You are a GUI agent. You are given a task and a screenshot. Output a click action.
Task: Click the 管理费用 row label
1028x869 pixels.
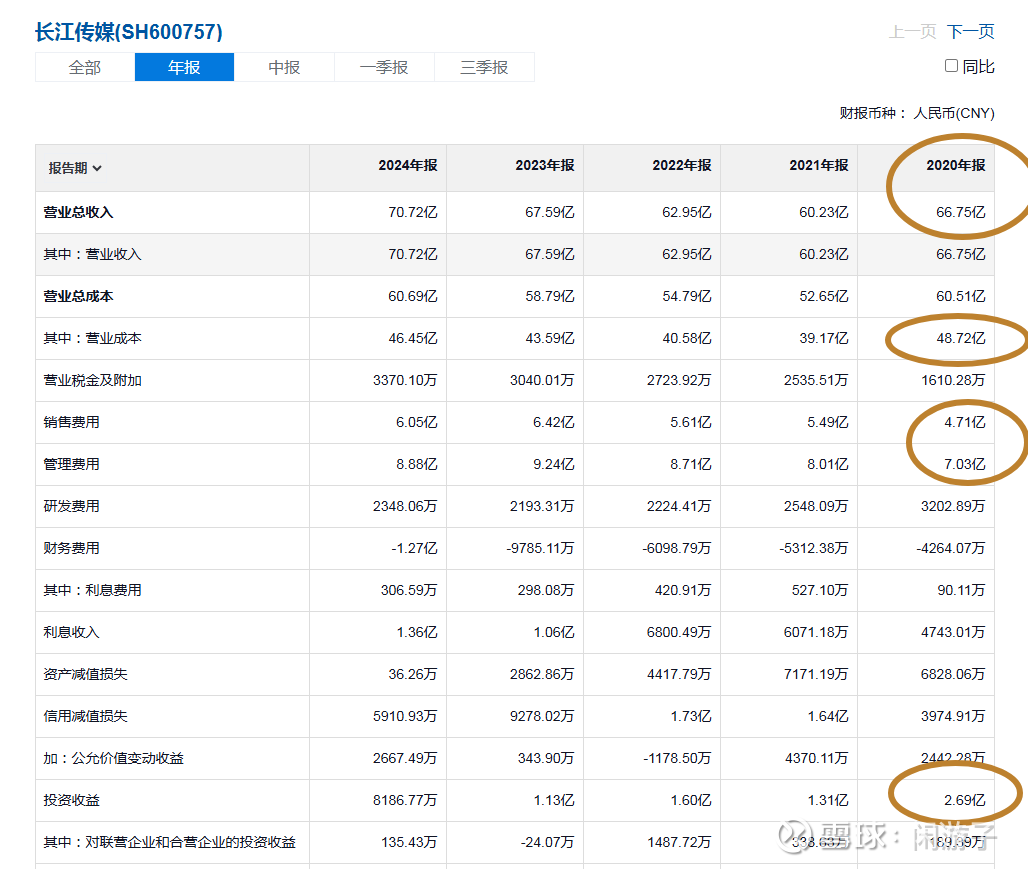pos(71,464)
